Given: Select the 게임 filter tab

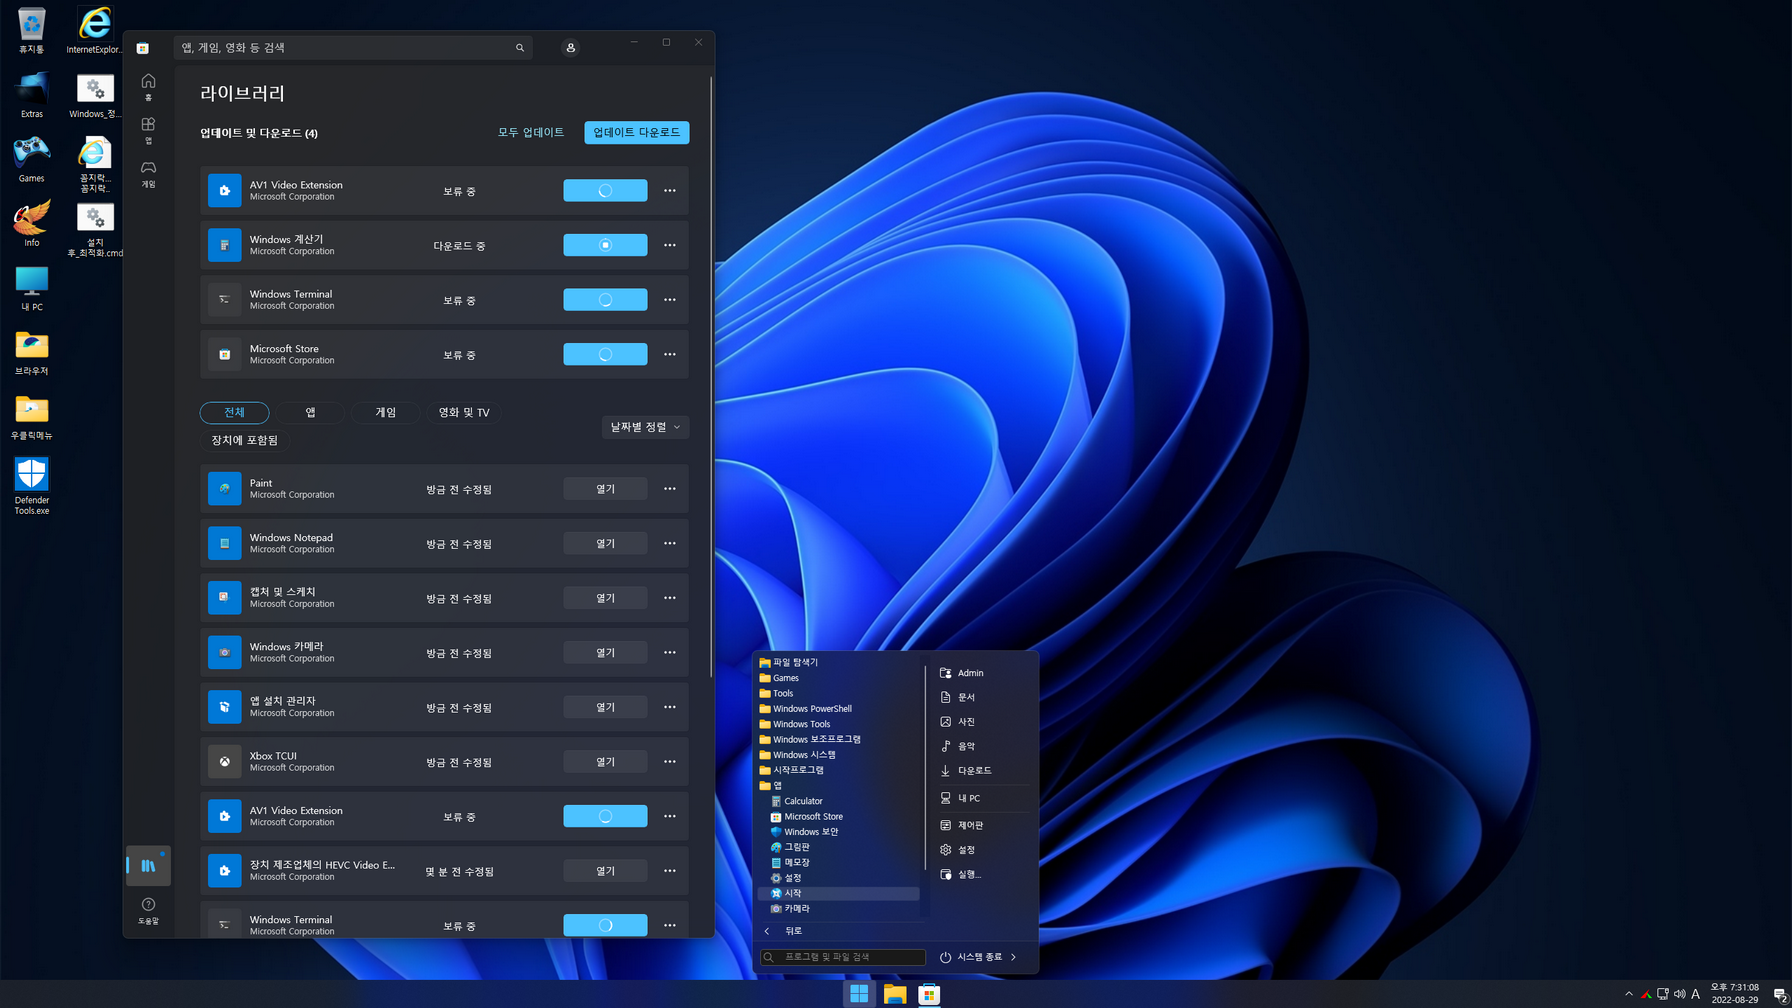Looking at the screenshot, I should pos(386,413).
